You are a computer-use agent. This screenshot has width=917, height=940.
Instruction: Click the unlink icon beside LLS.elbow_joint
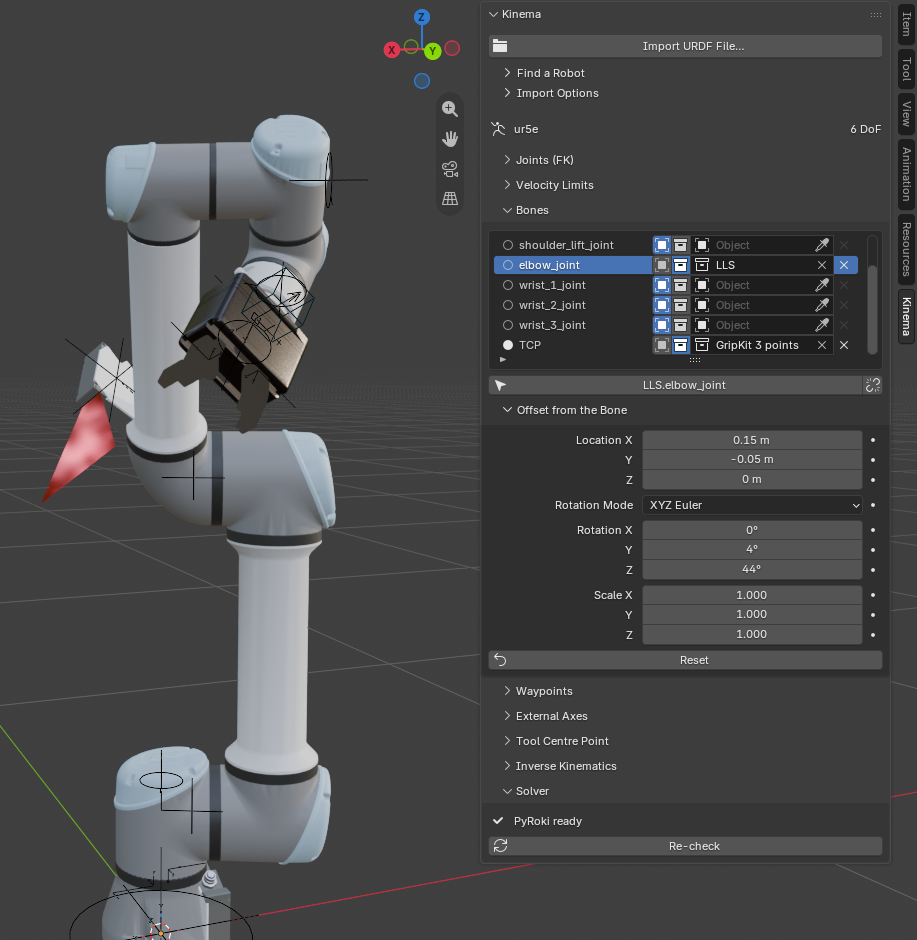pos(873,385)
